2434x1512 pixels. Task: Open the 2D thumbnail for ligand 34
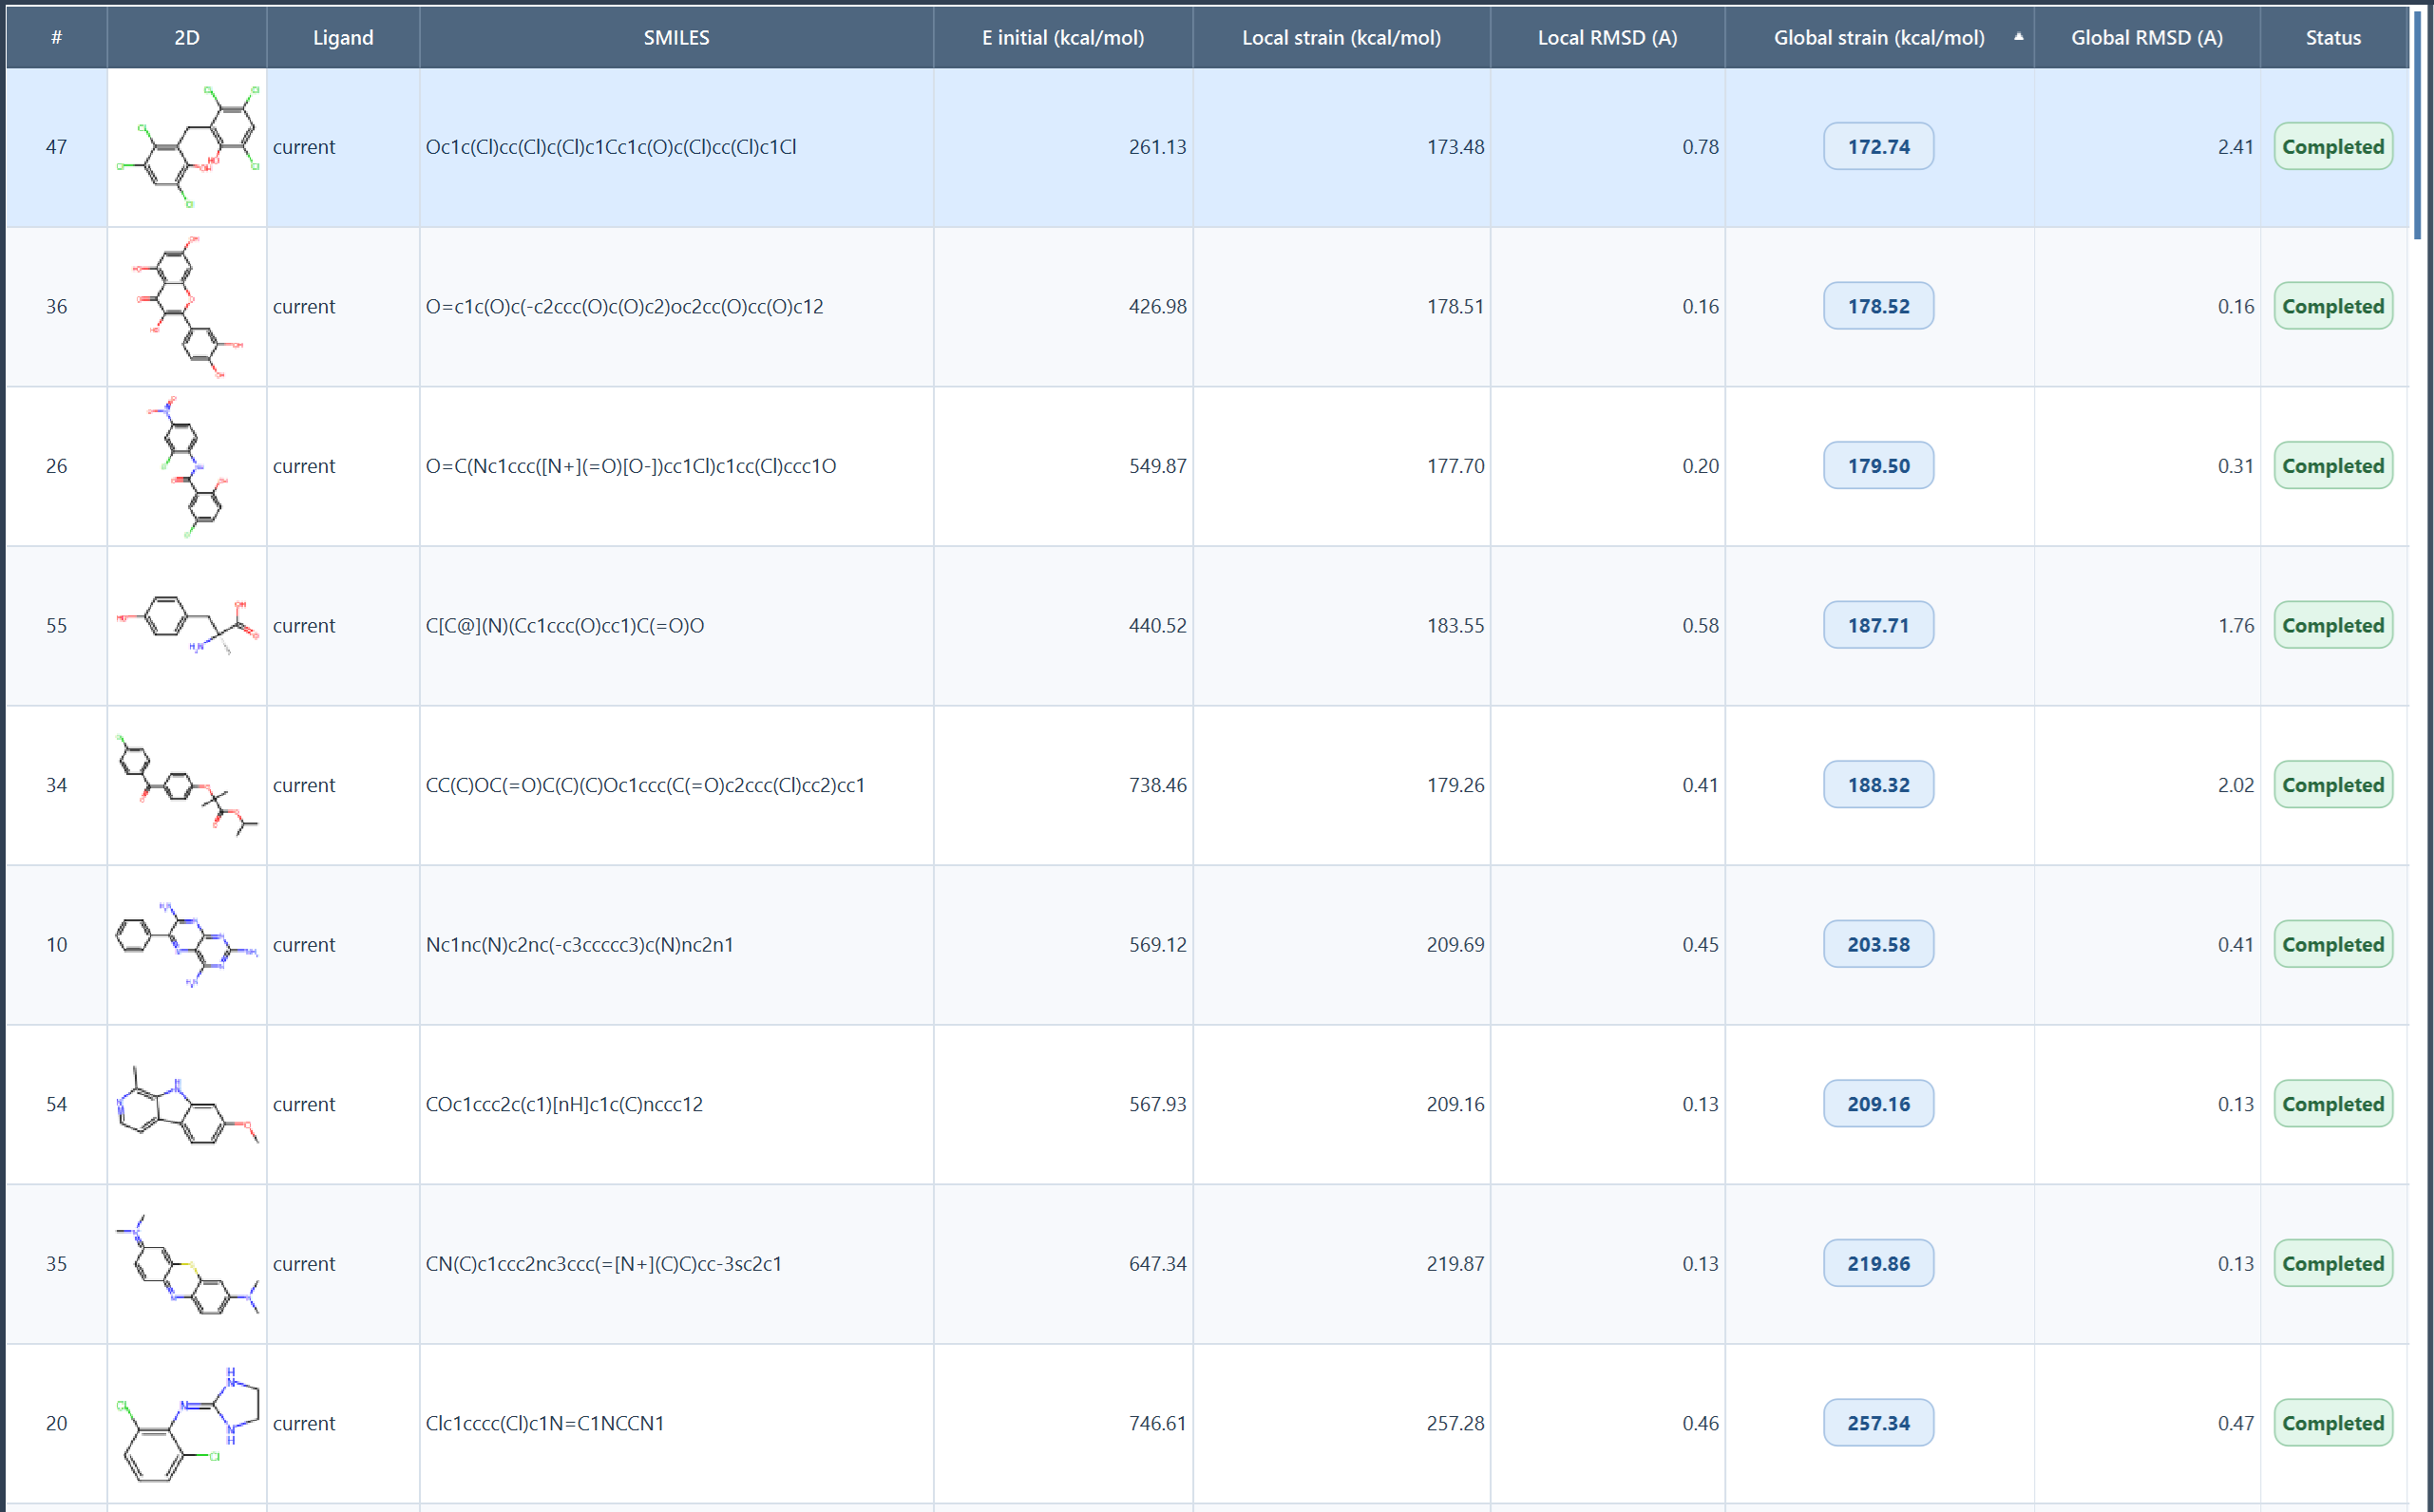point(187,785)
